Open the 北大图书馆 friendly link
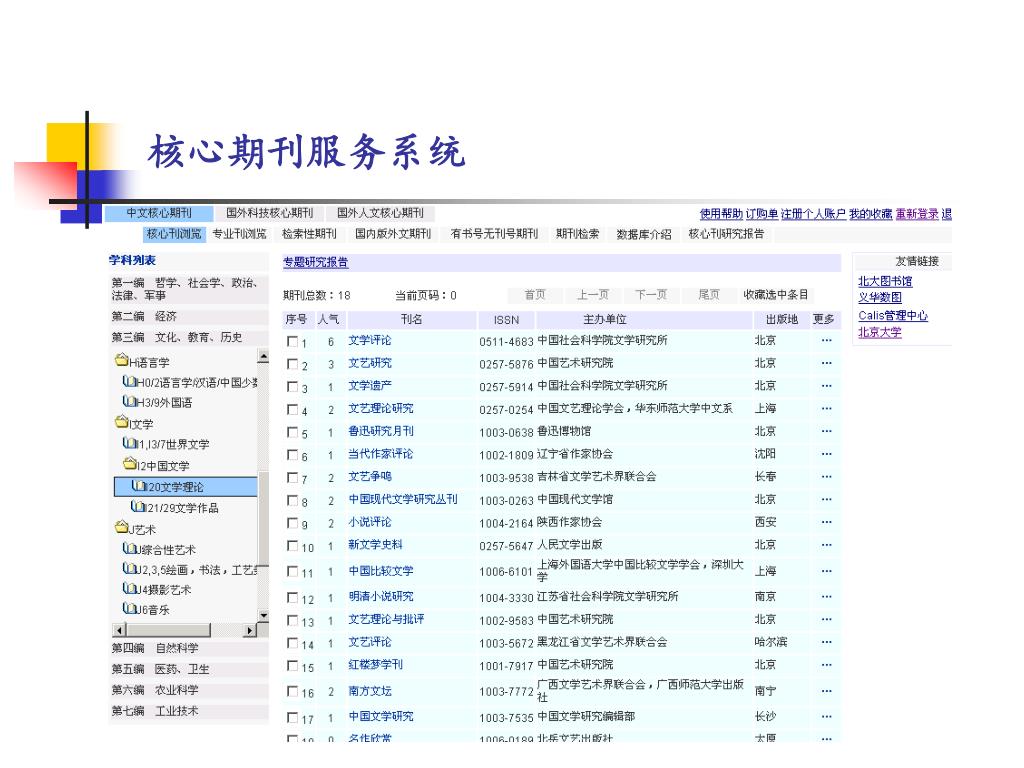1024x768 pixels. [885, 281]
